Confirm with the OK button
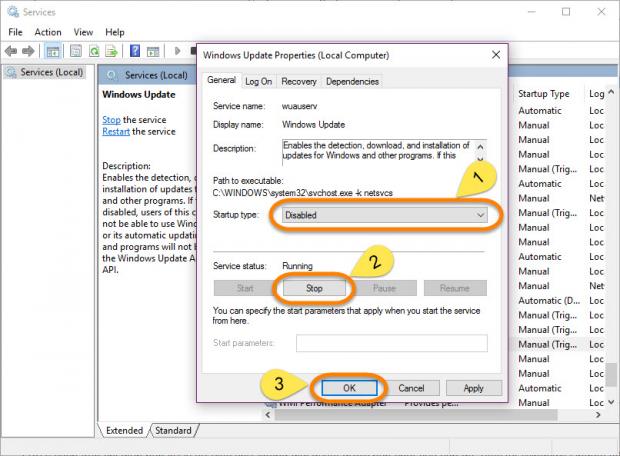Screen dimensions: 620x456 (349, 388)
